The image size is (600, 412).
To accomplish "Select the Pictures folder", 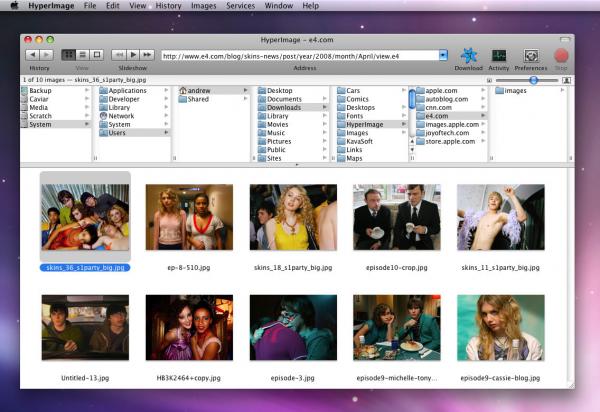I will pyautogui.click(x=292, y=141).
